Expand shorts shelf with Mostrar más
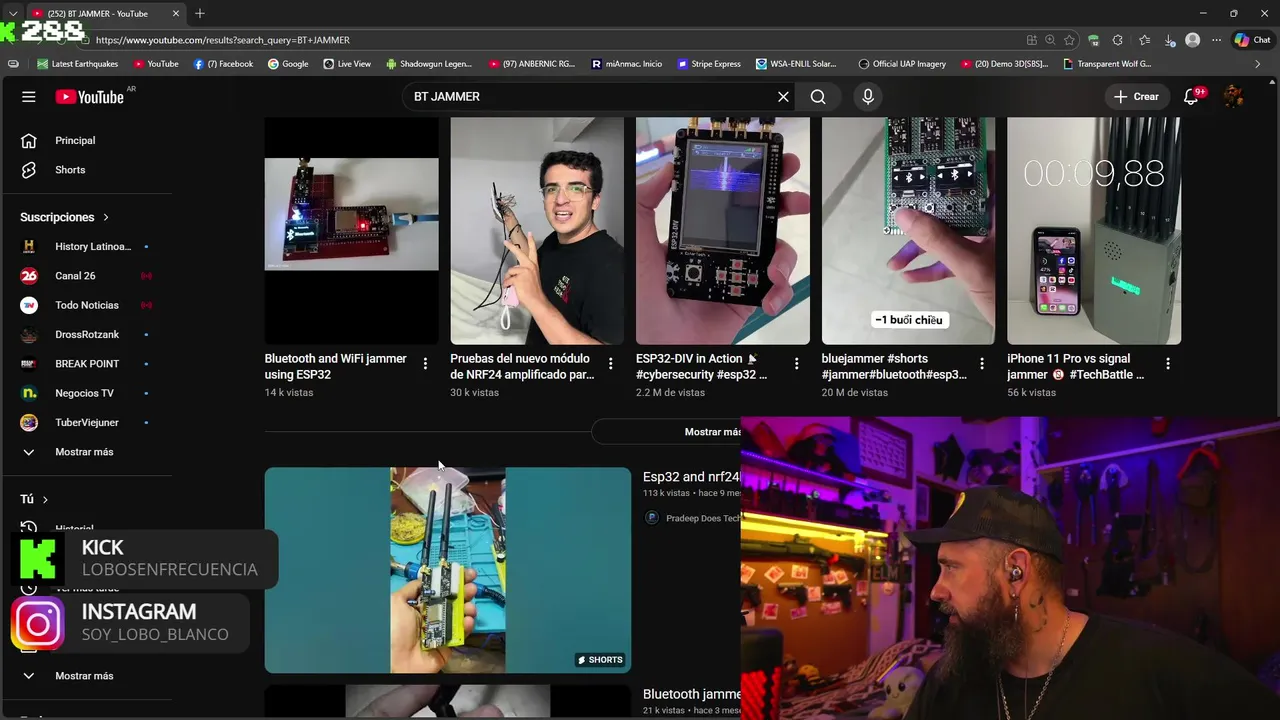Screen dimensions: 1280x720 [x=666, y=432]
